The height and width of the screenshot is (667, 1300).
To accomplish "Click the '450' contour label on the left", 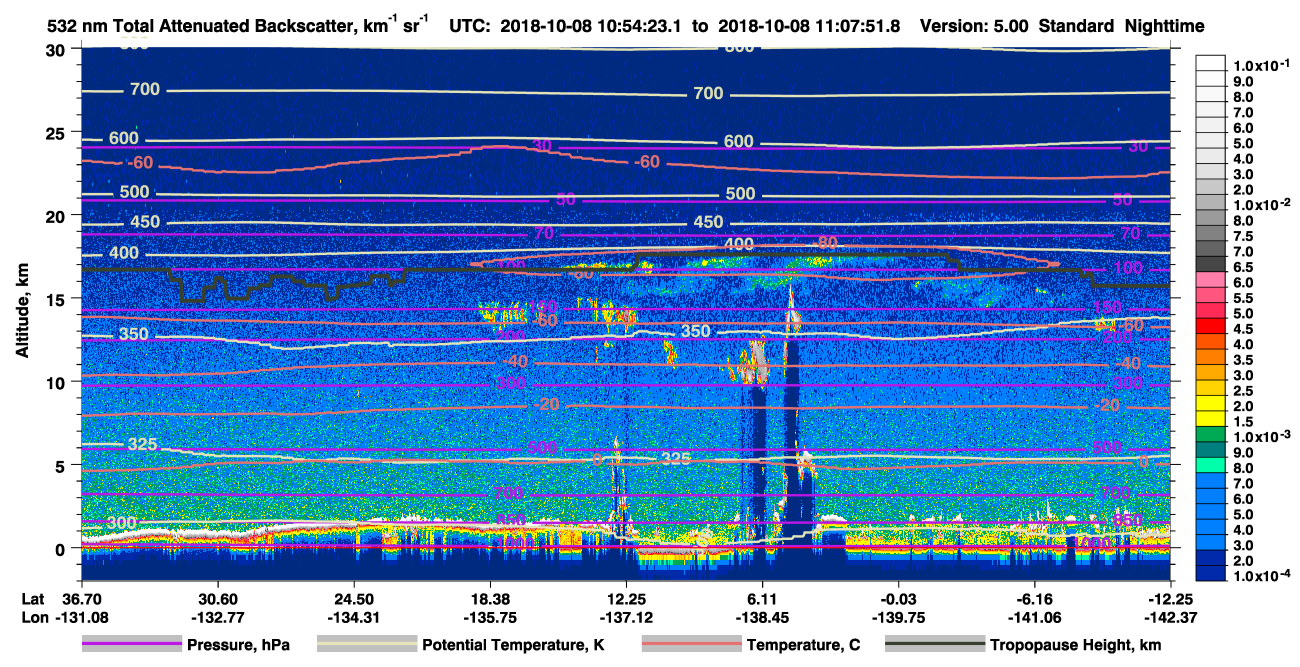I will (145, 221).
